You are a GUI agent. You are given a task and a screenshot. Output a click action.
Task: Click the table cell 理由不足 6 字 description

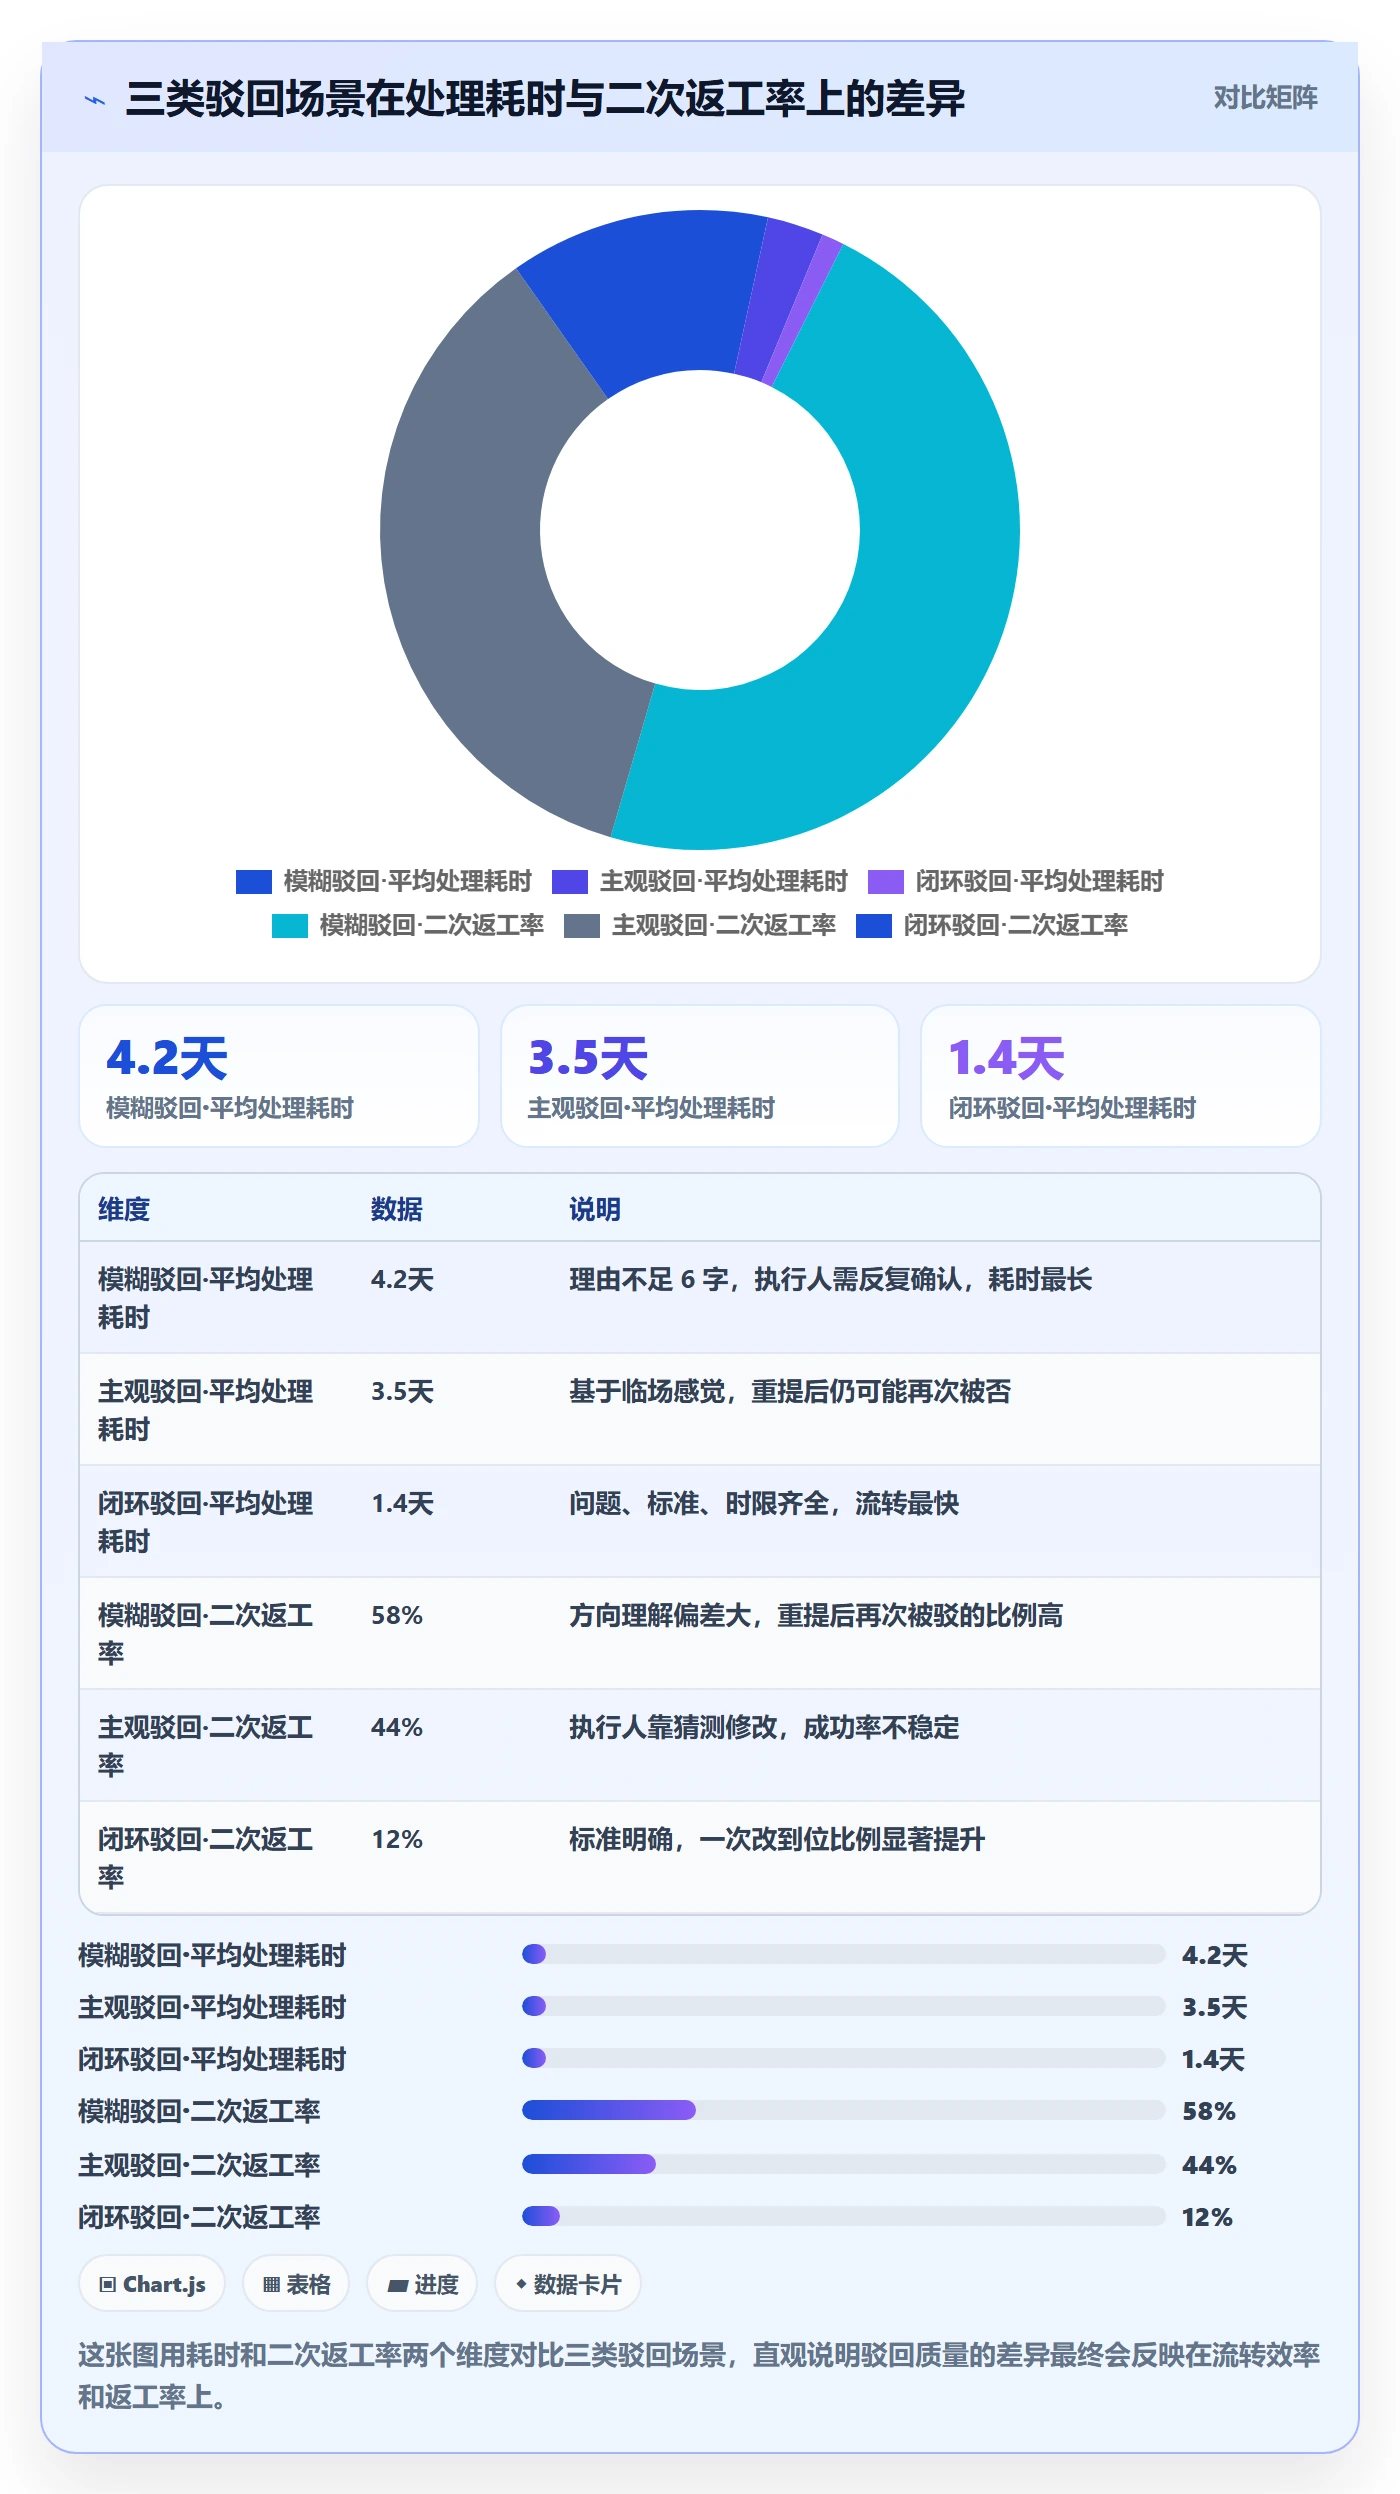830,1279
